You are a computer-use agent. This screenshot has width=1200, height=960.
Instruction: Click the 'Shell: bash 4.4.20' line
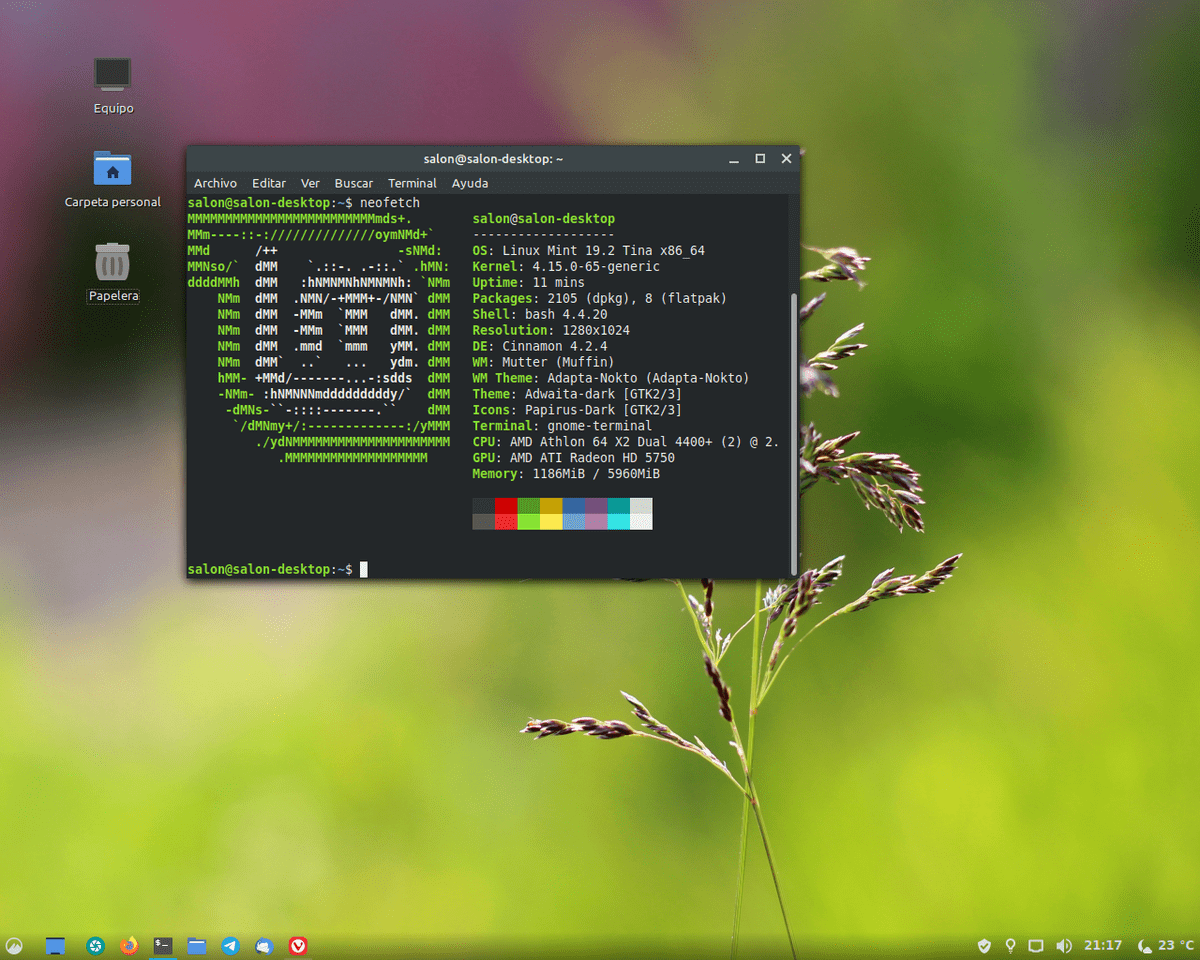click(540, 314)
